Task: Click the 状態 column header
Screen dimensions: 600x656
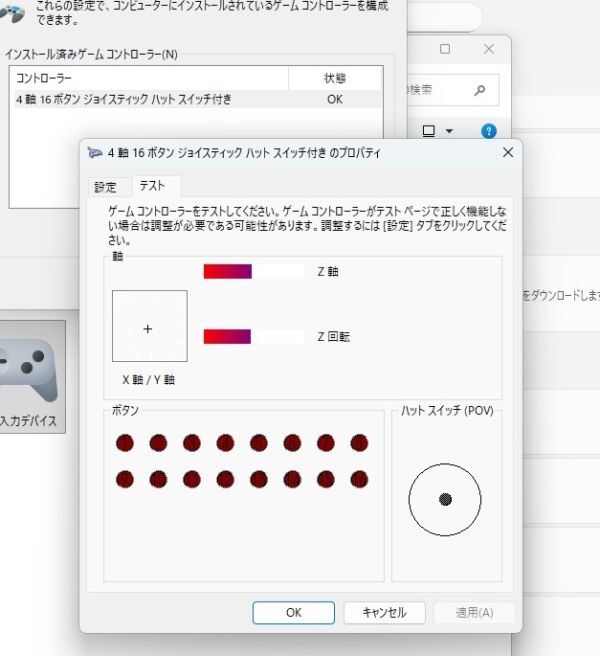Action: pyautogui.click(x=335, y=78)
